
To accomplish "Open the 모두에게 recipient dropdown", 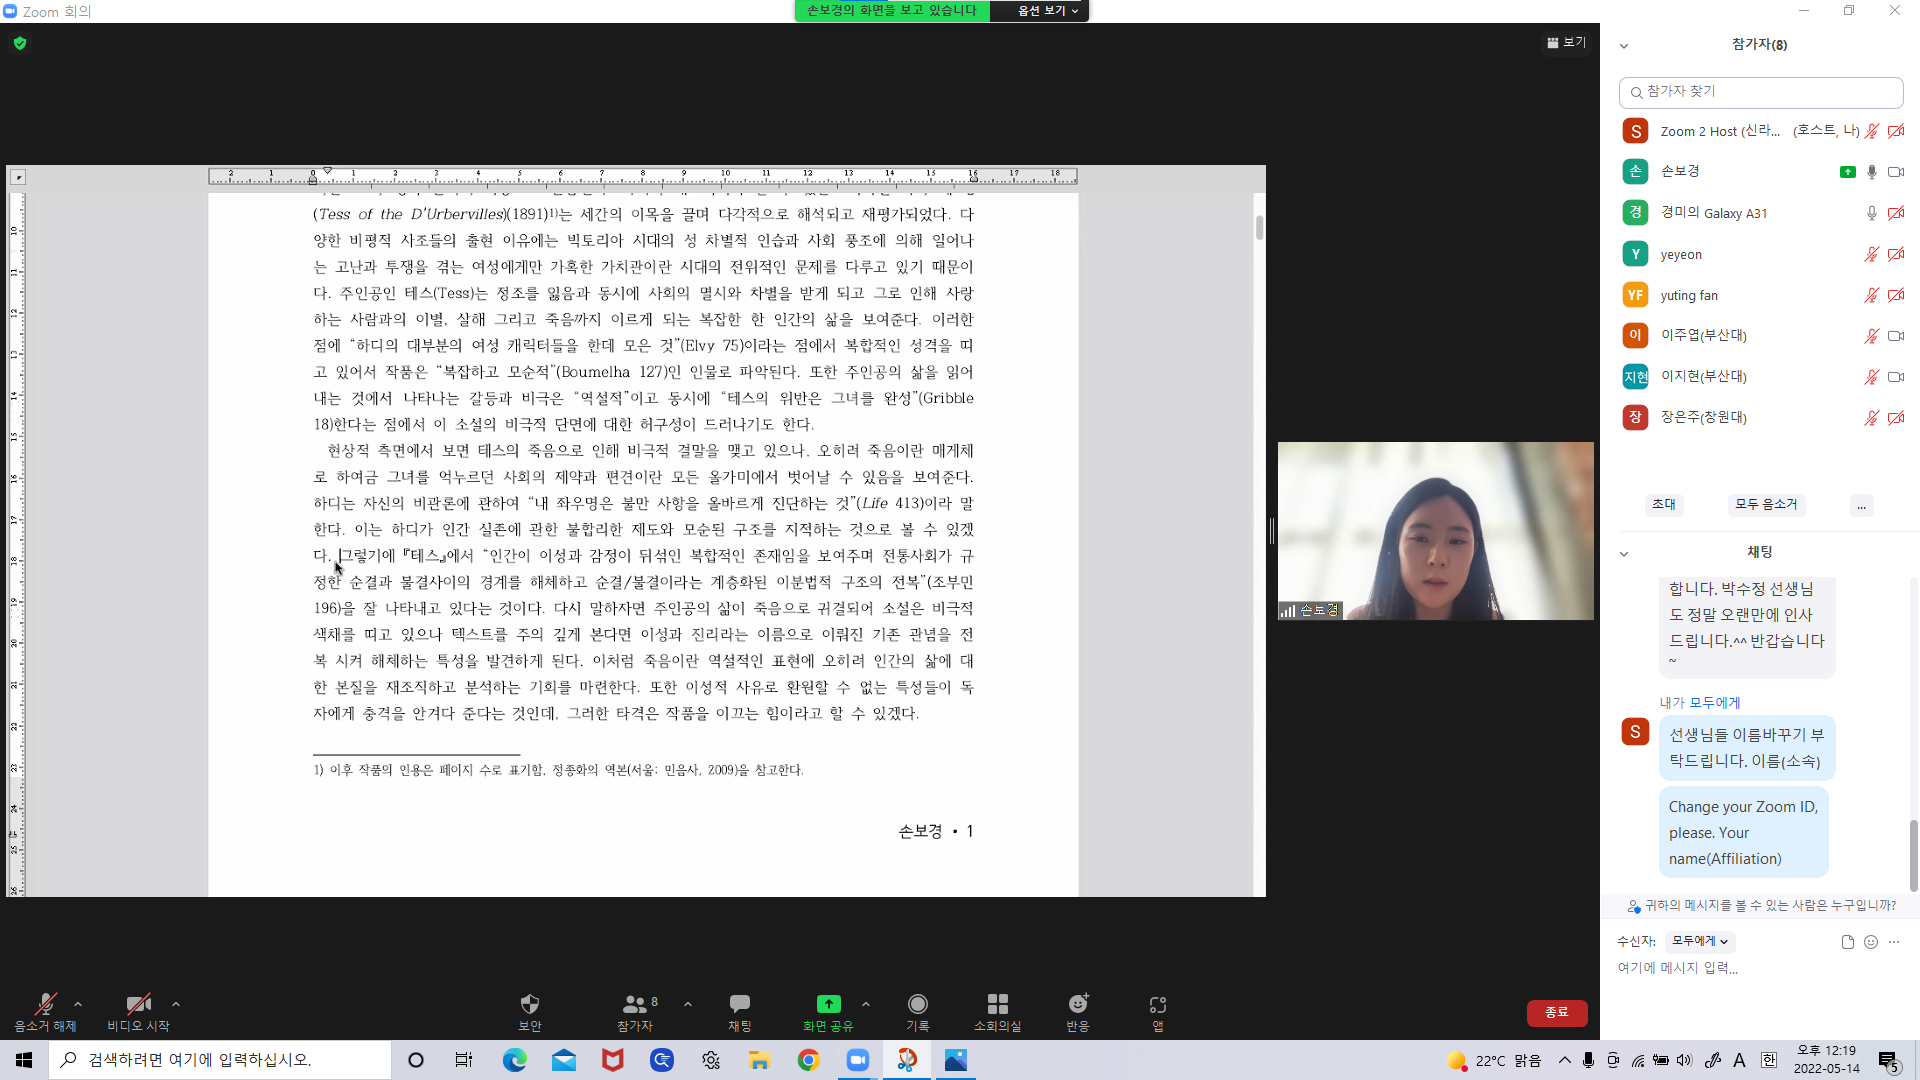I will 1699,941.
